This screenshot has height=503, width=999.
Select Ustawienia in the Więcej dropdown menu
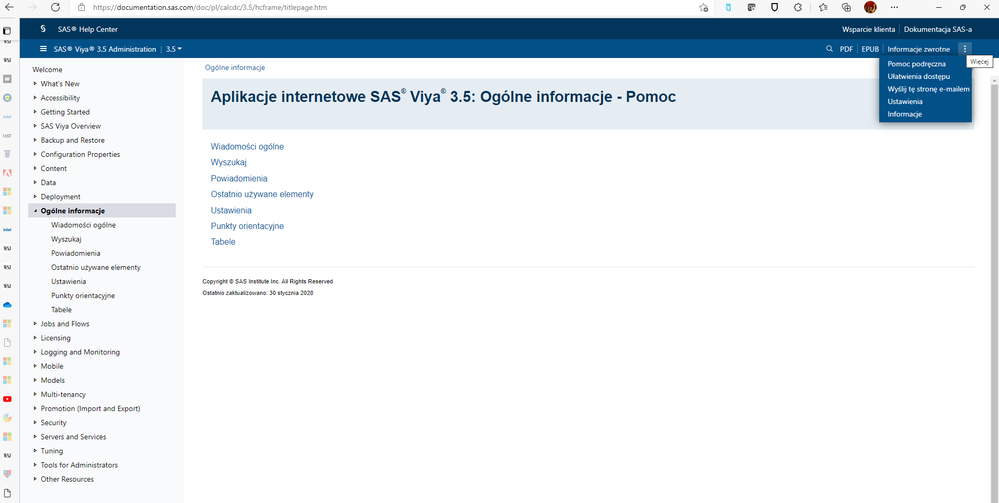tap(905, 101)
